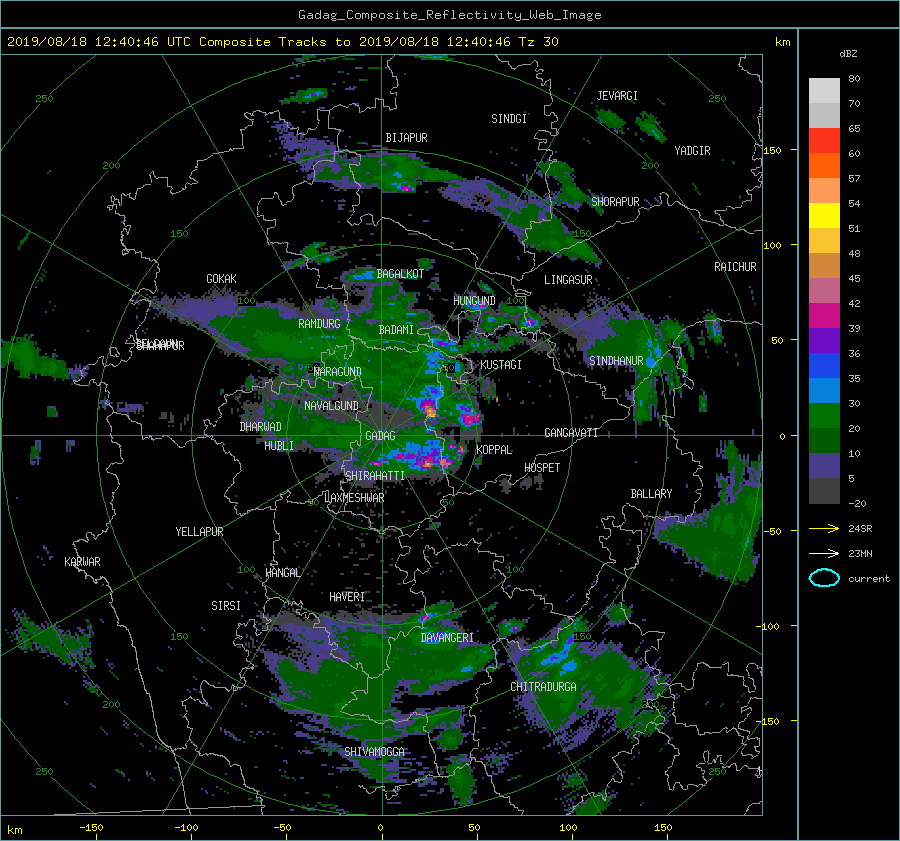900x841 pixels.
Task: Click the GANGAVATI city label
Action: pyautogui.click(x=571, y=433)
